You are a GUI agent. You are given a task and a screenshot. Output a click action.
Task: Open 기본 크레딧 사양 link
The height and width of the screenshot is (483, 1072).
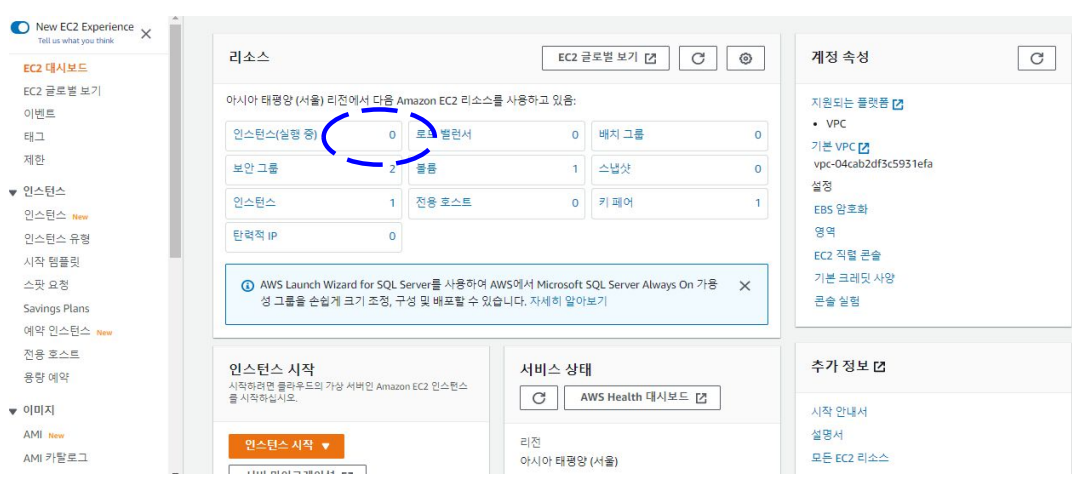coord(854,278)
